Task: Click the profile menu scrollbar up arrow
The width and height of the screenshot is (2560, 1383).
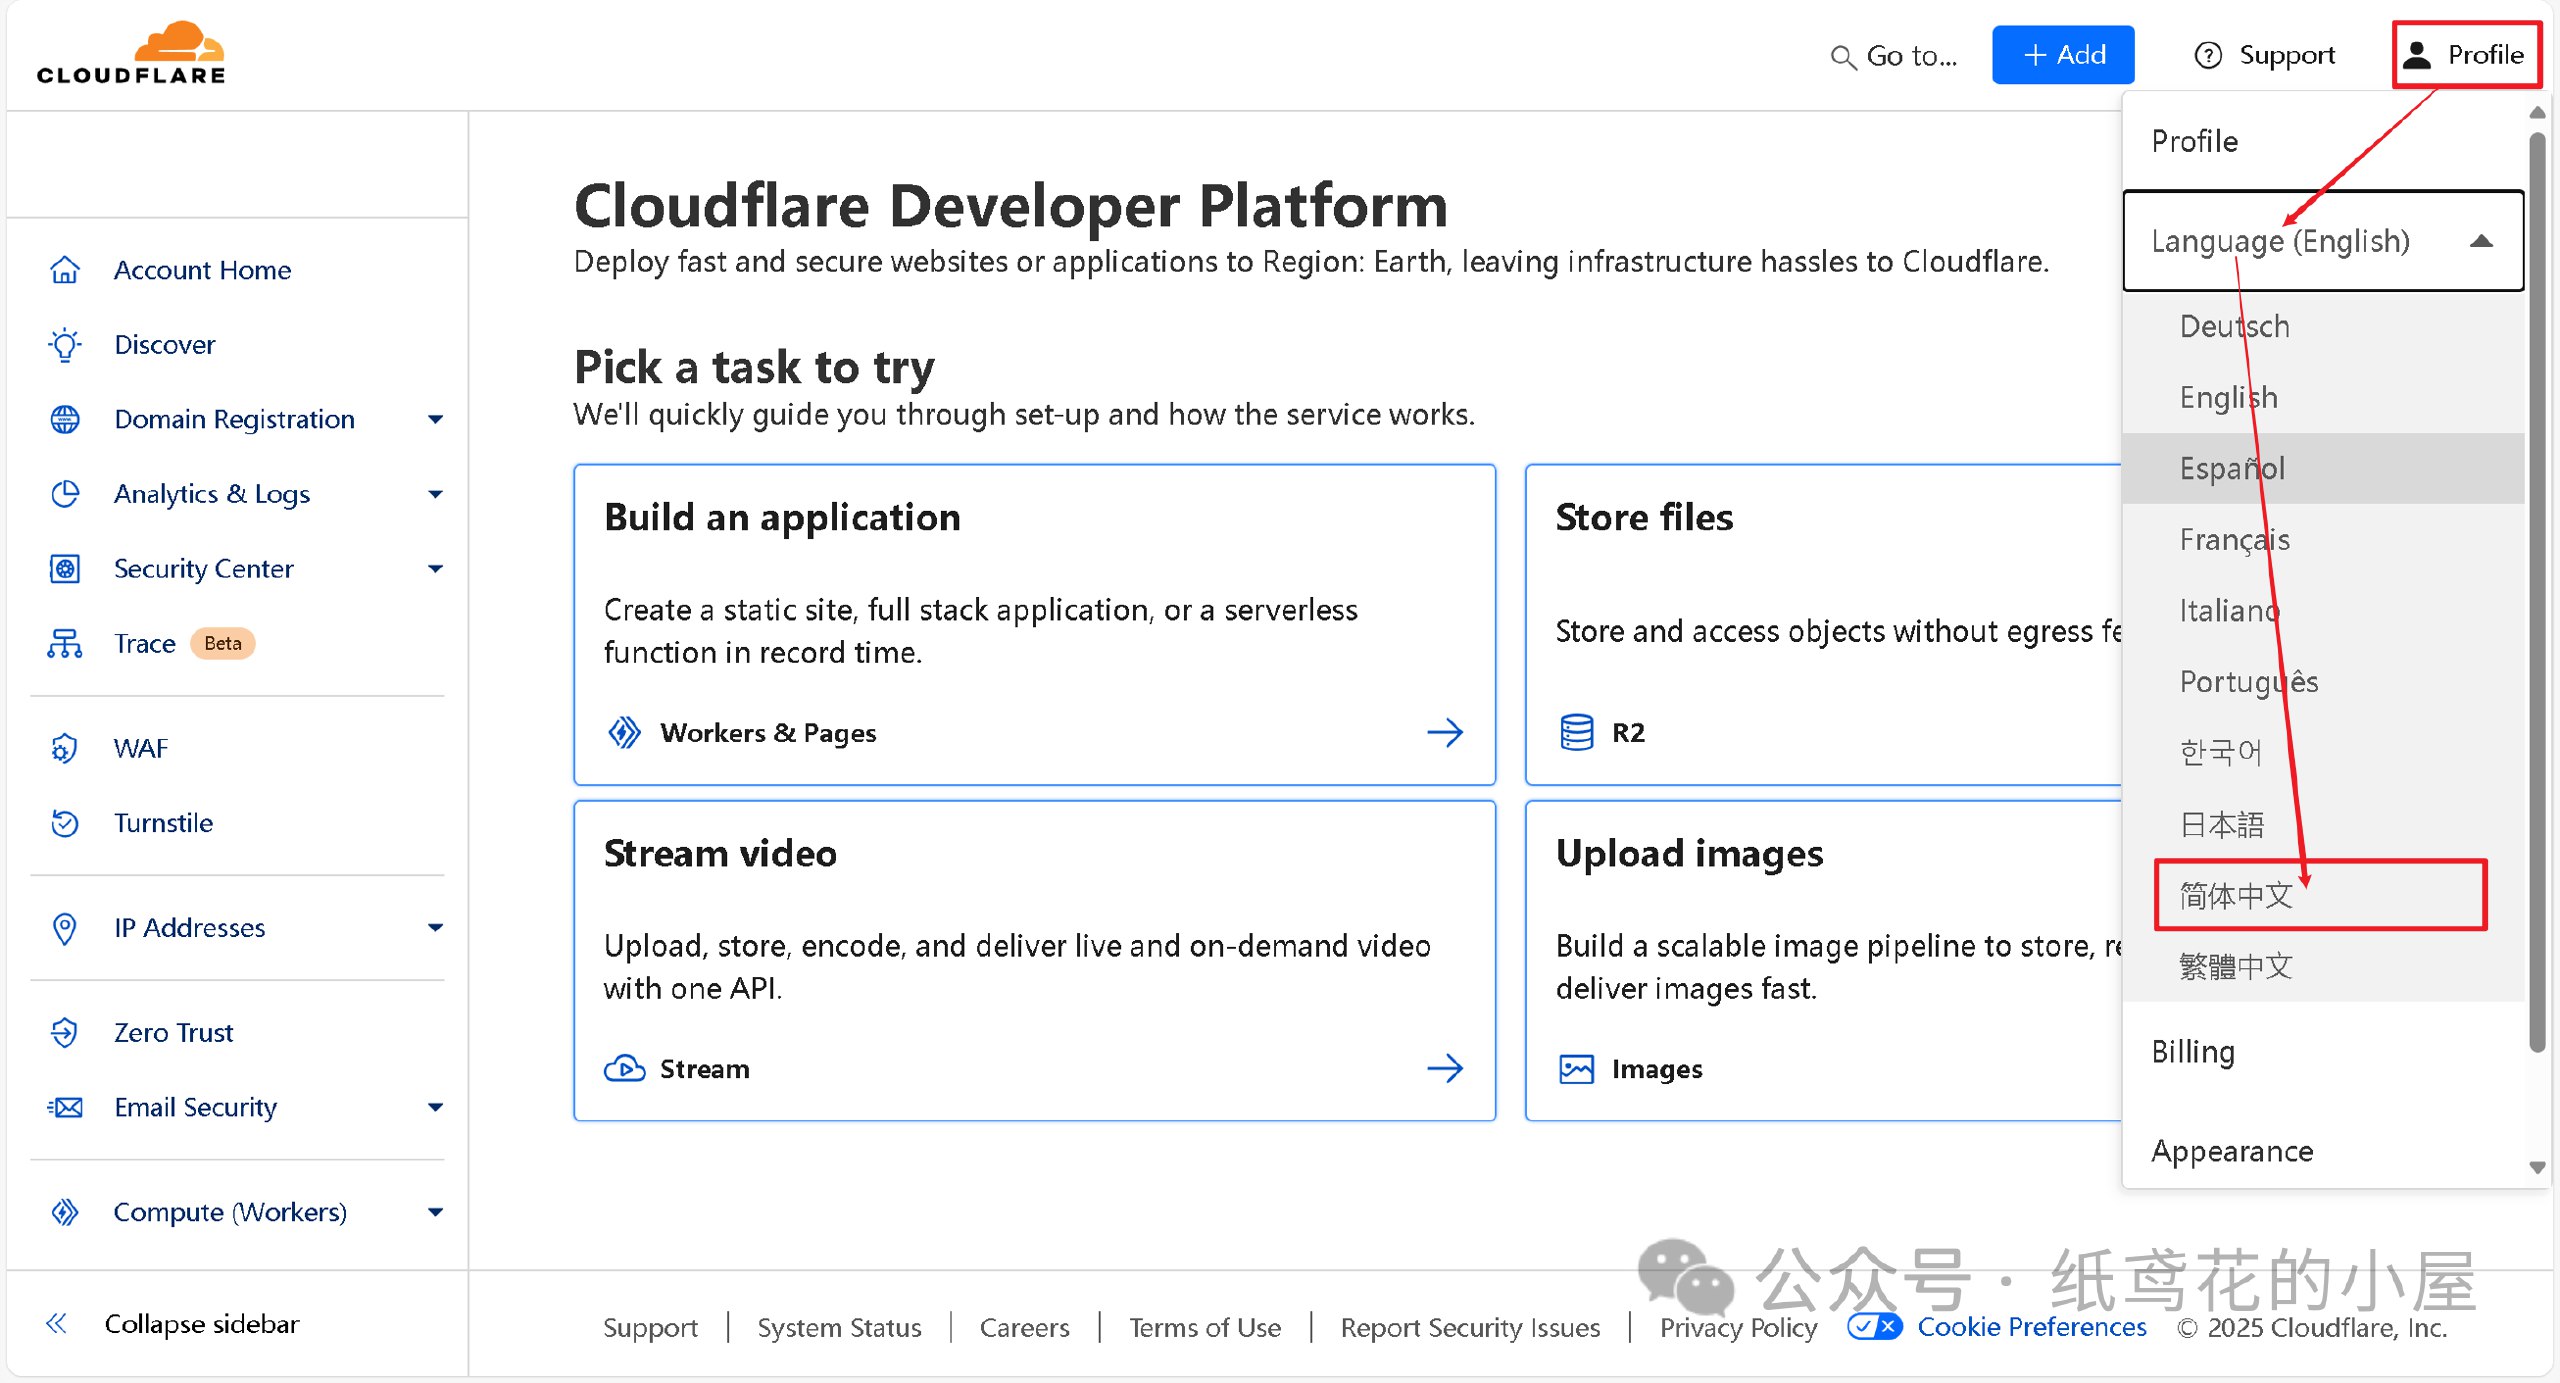Action: (2537, 112)
